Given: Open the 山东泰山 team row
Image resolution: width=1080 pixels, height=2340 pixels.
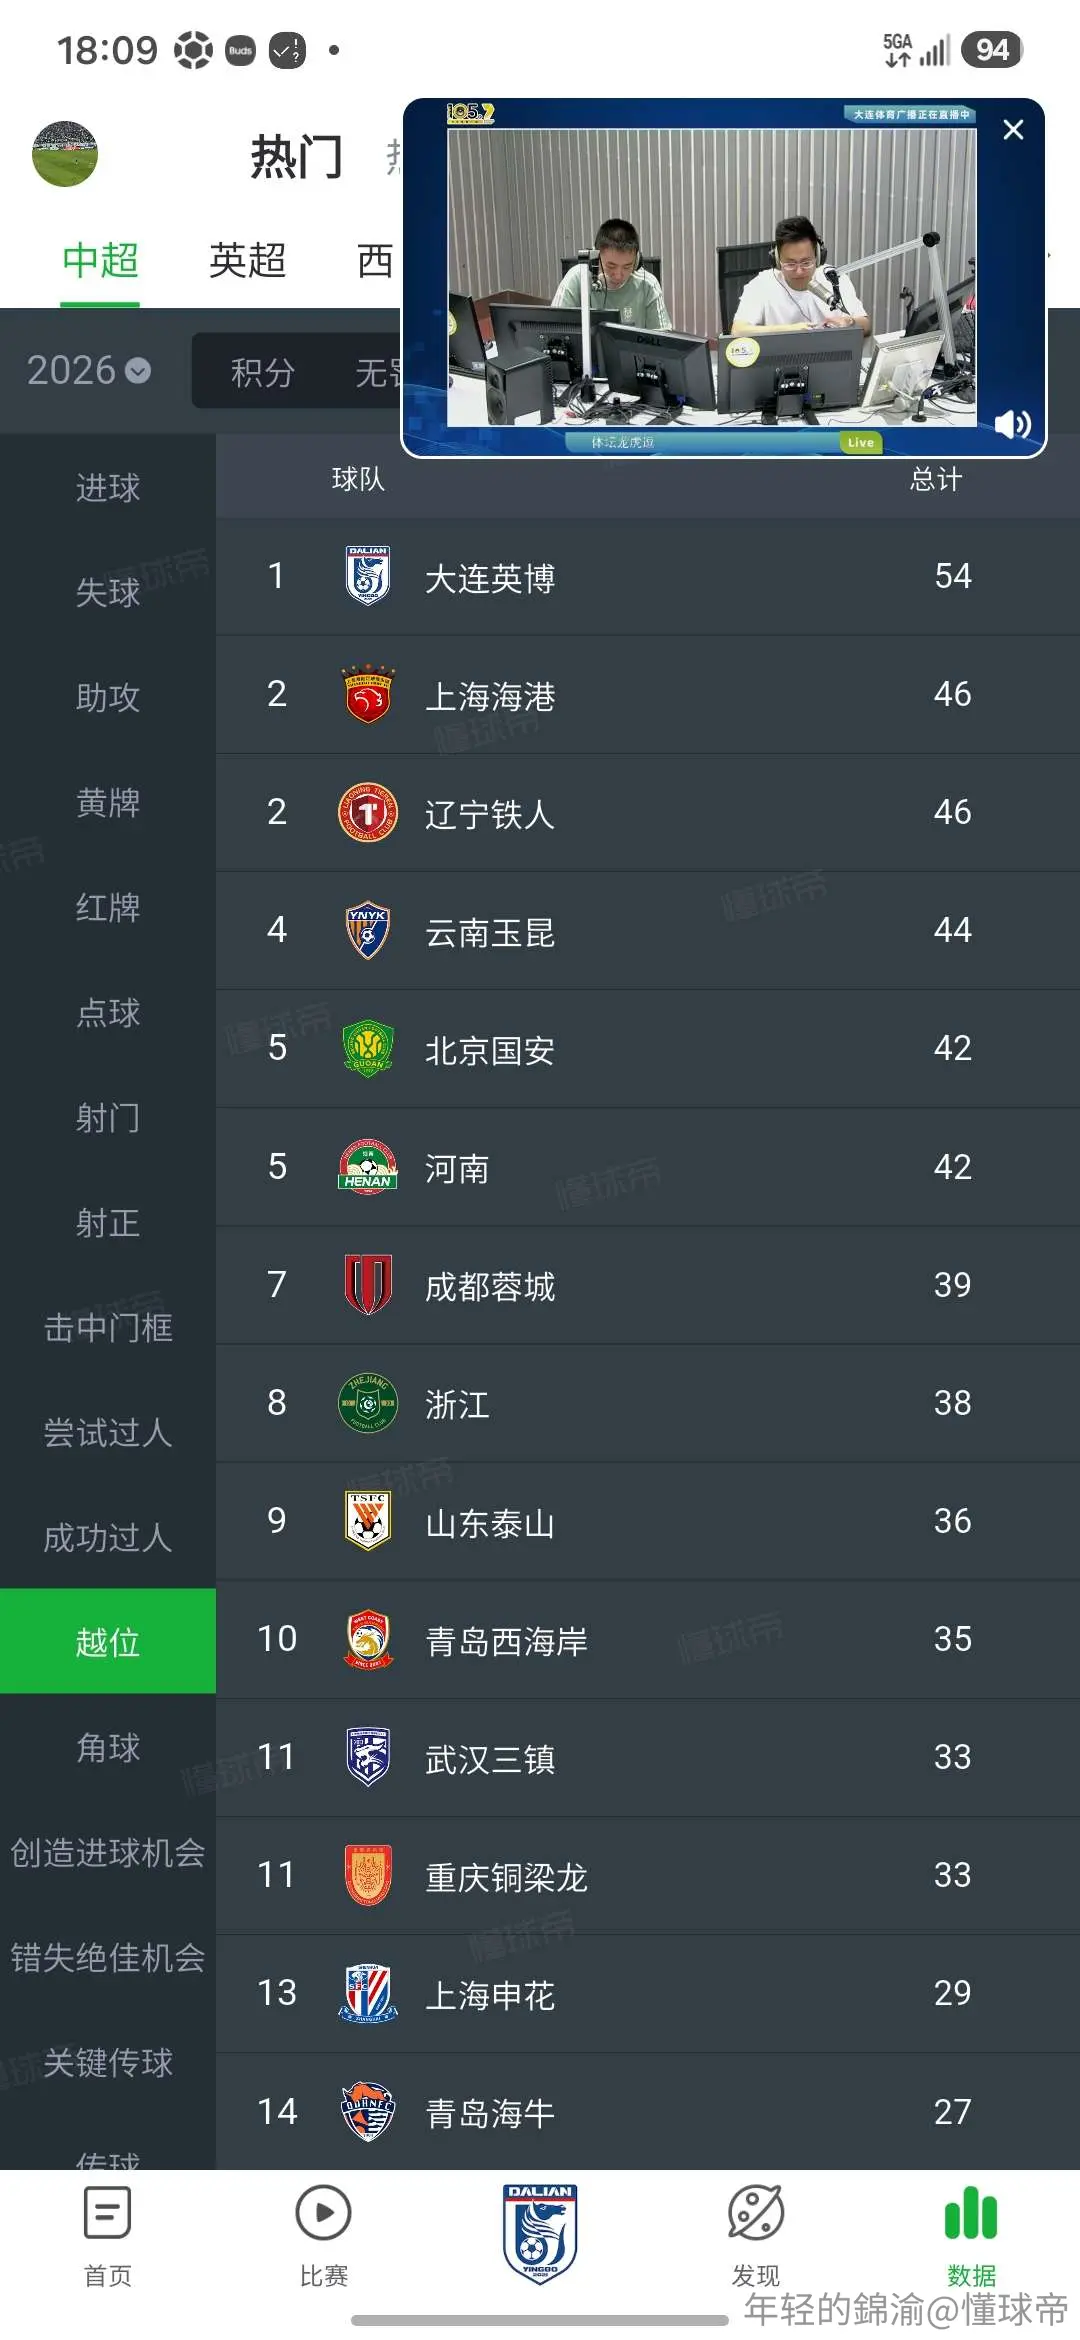Looking at the screenshot, I should tap(648, 1521).
